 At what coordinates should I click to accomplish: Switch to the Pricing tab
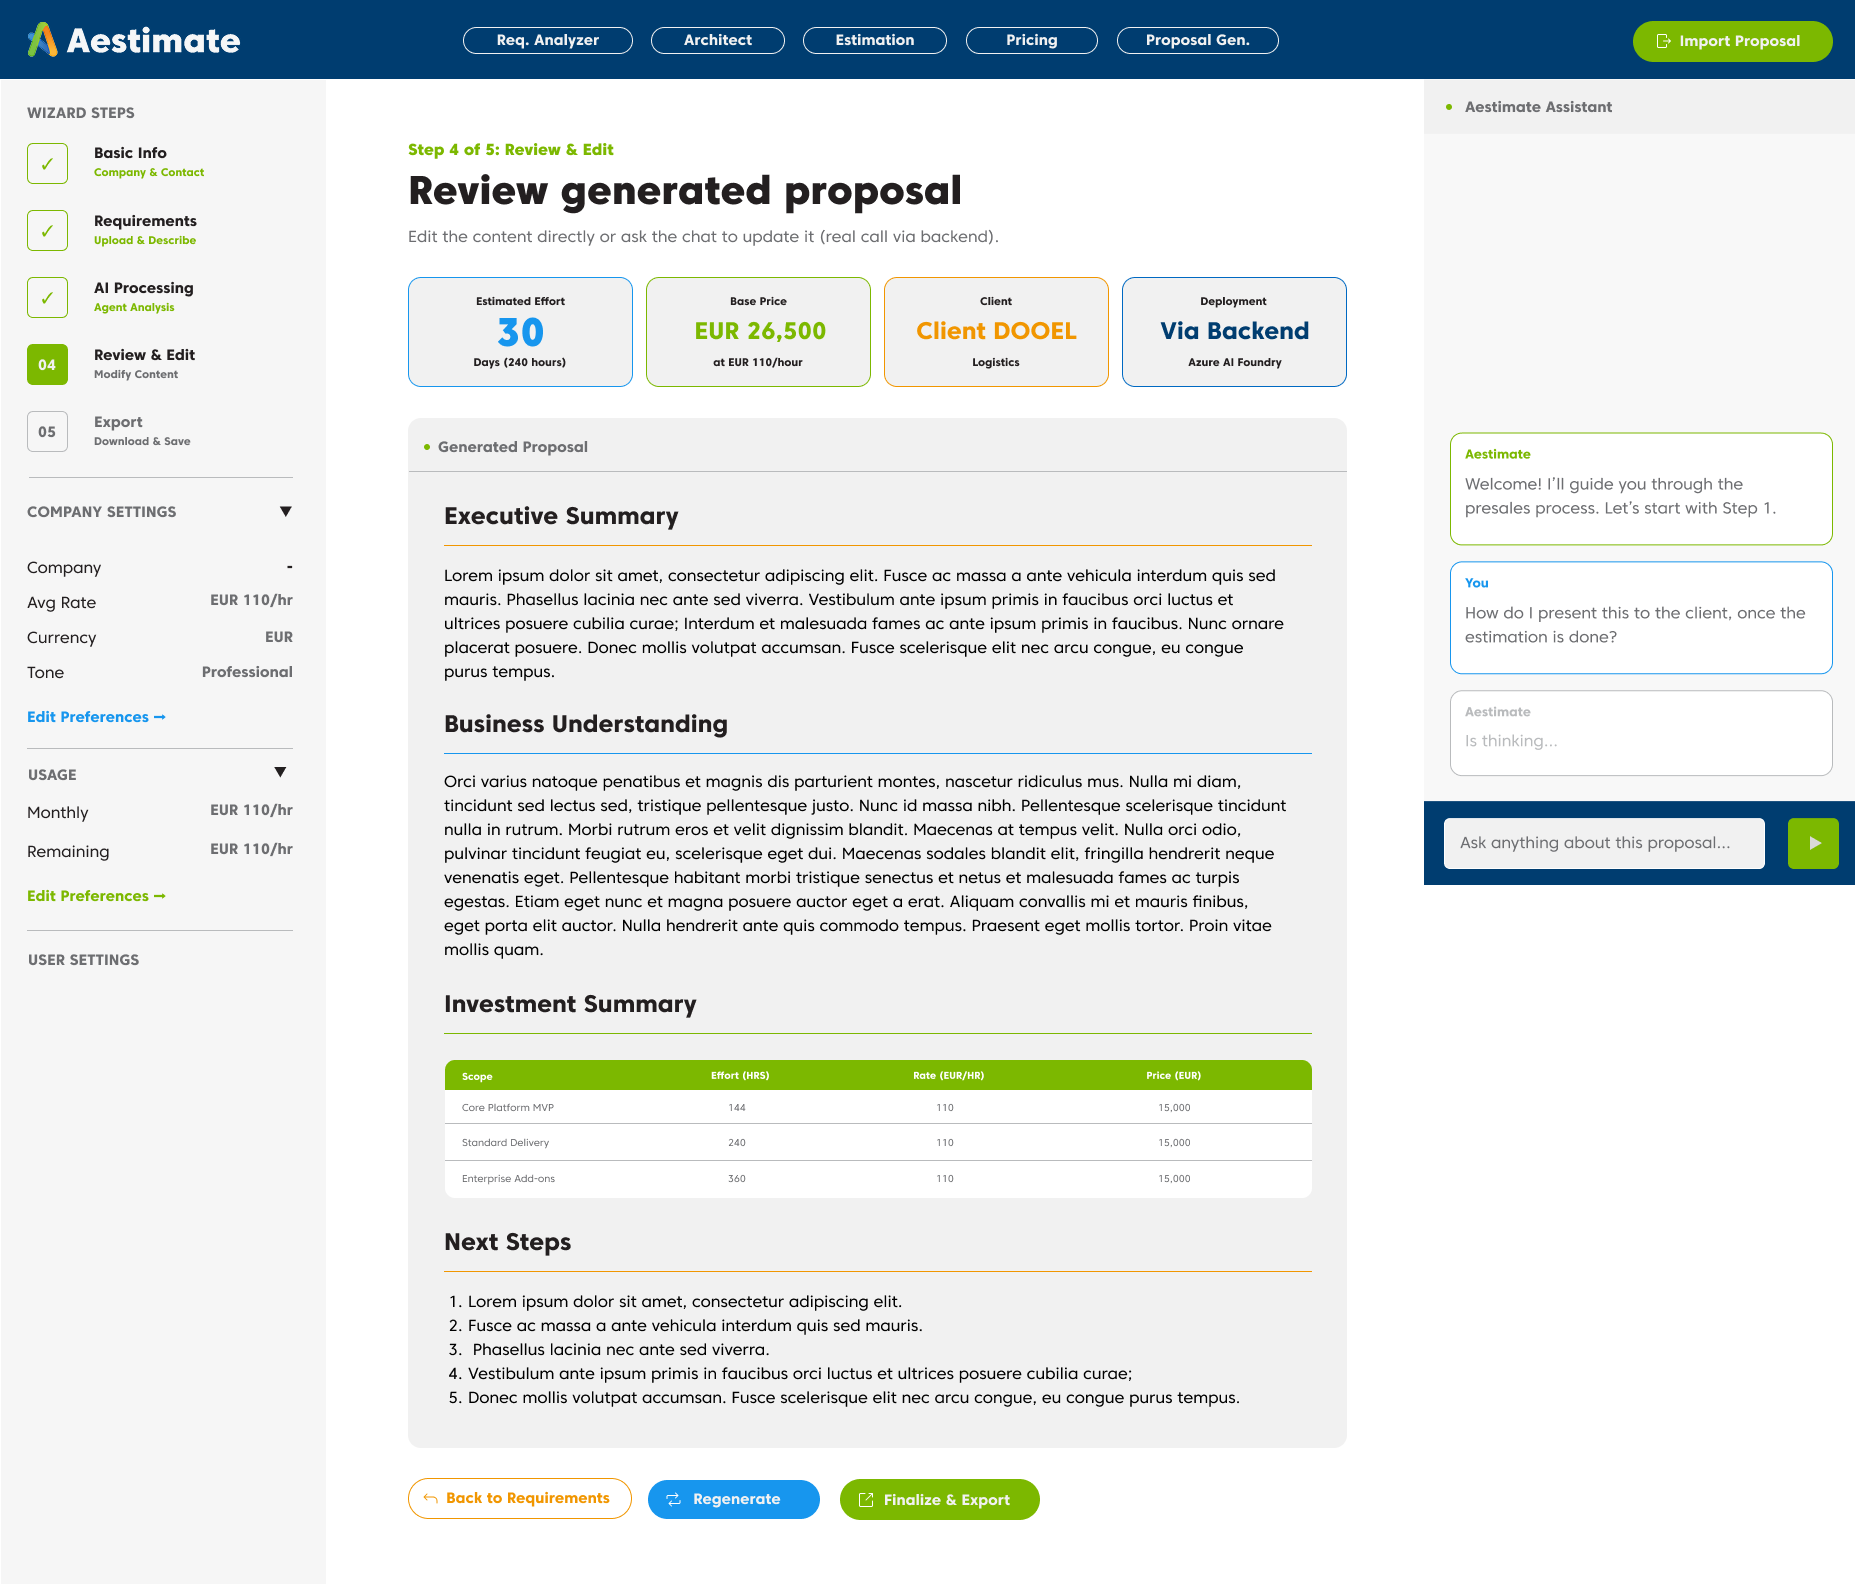[1032, 40]
